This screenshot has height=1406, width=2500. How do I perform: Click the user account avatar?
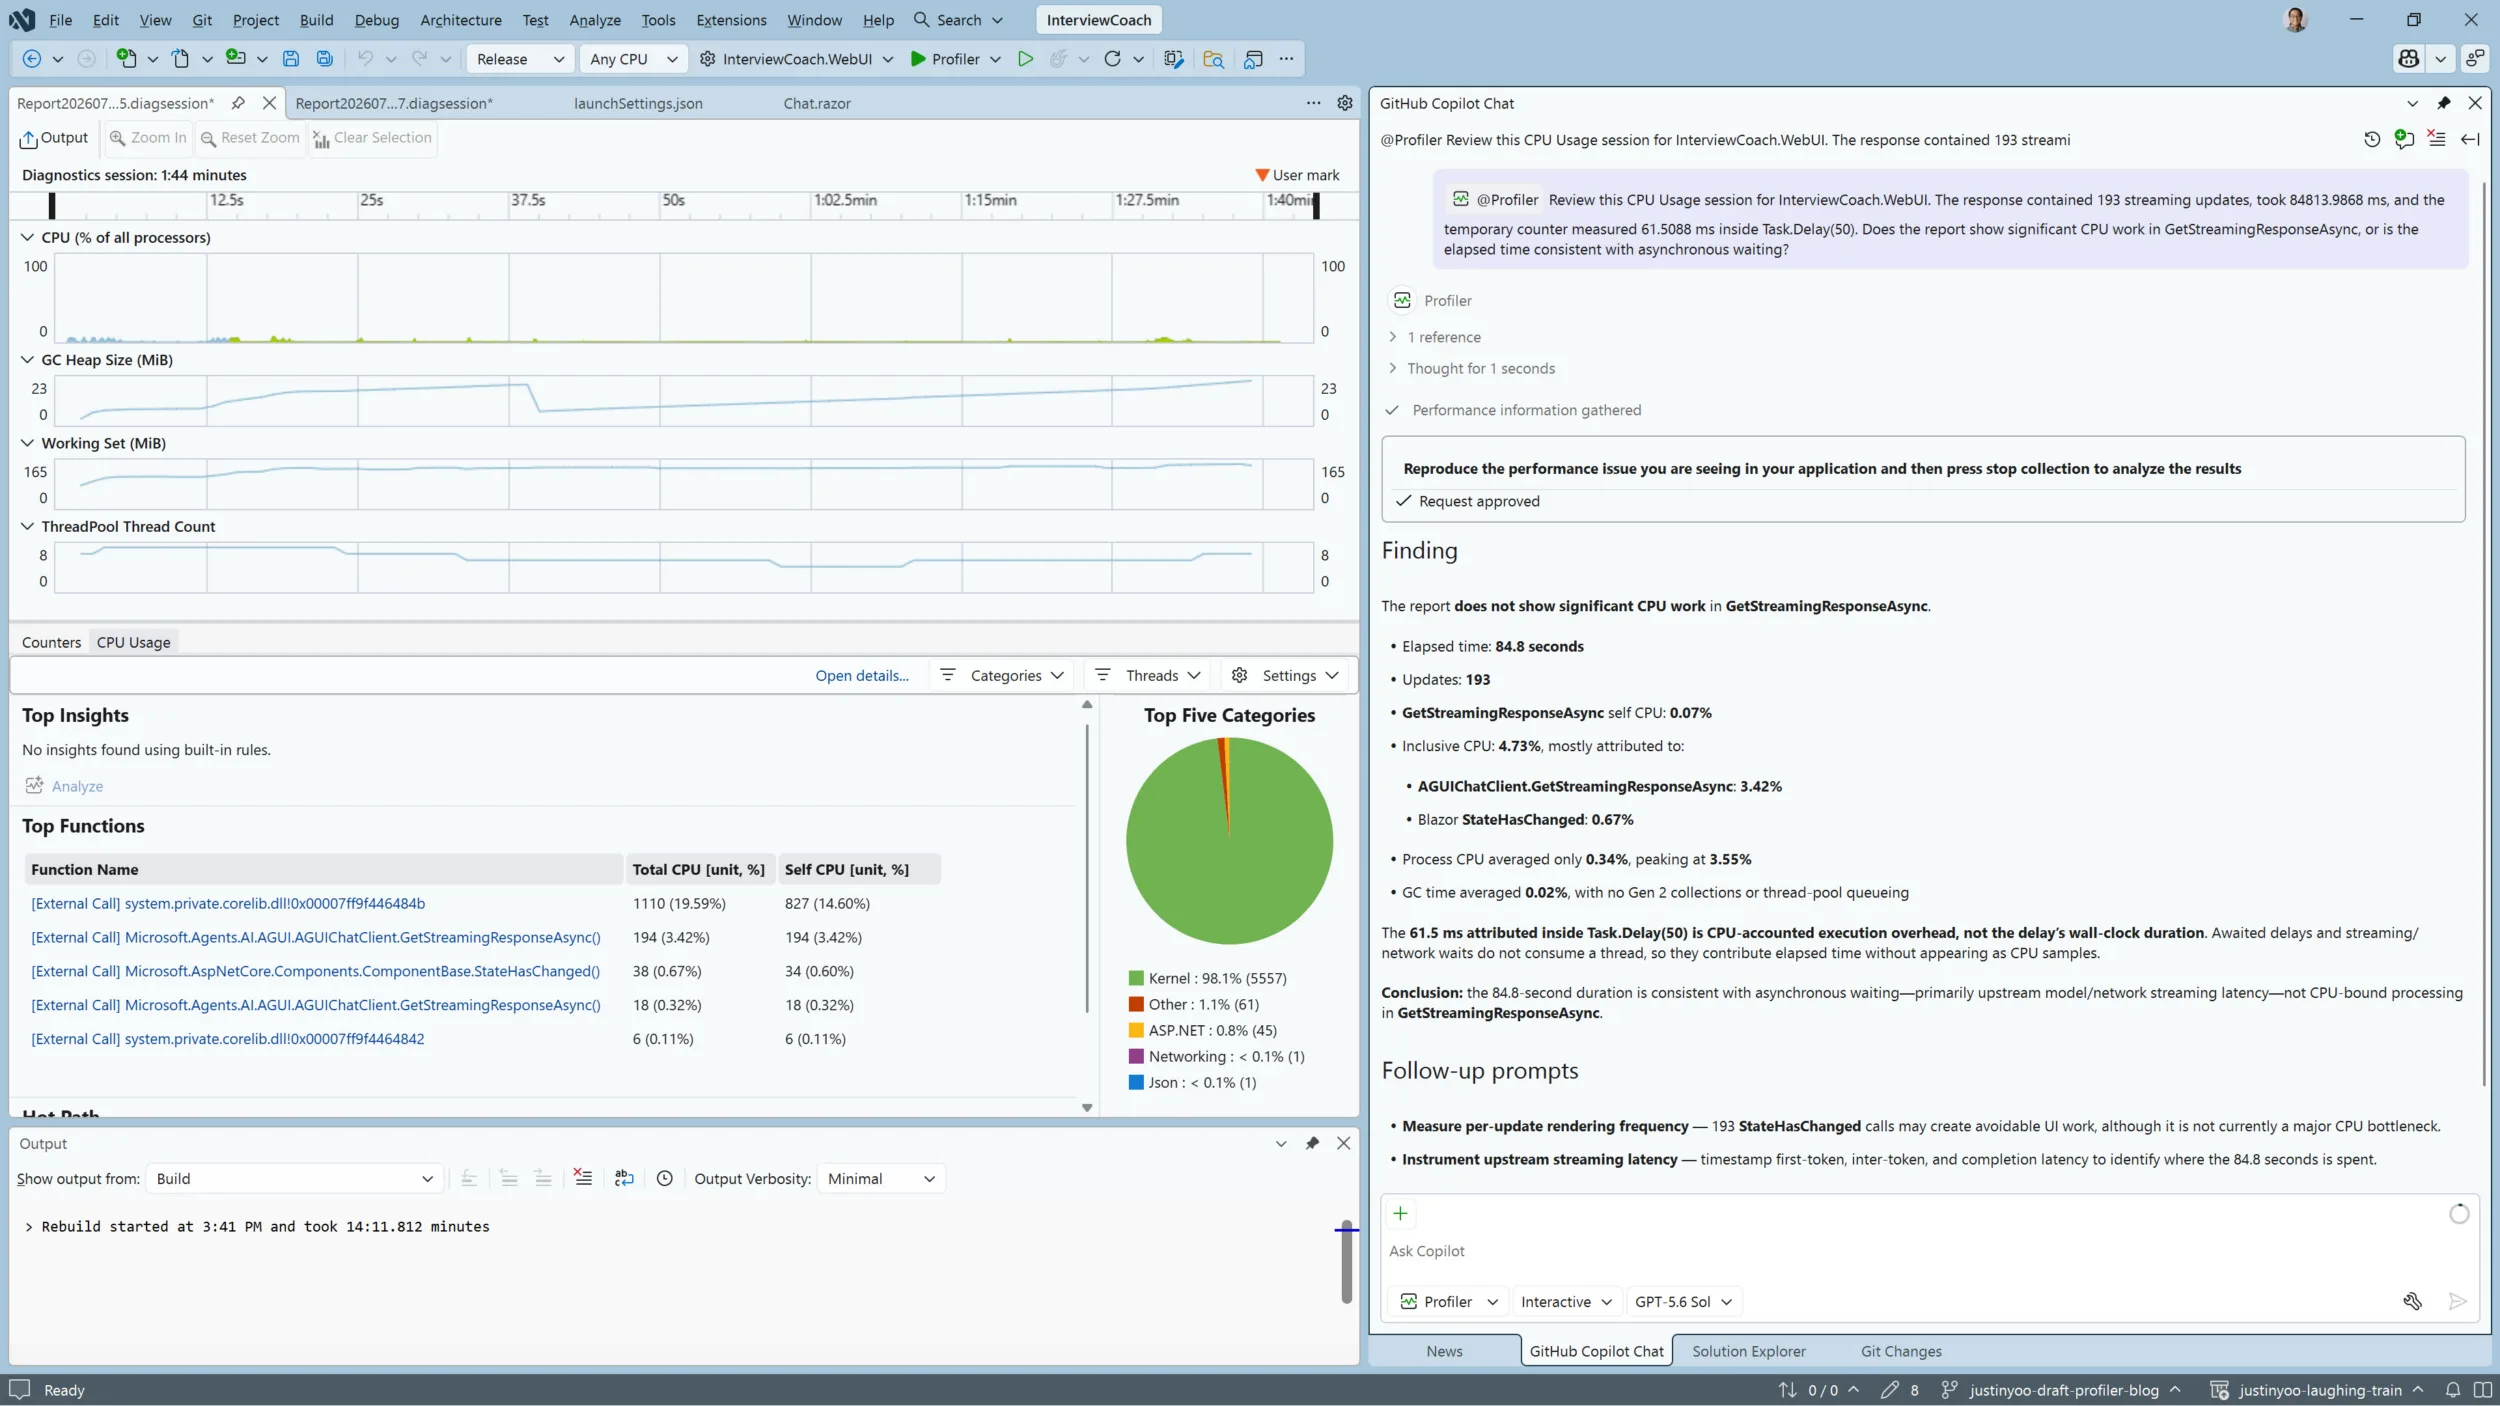[2295, 20]
